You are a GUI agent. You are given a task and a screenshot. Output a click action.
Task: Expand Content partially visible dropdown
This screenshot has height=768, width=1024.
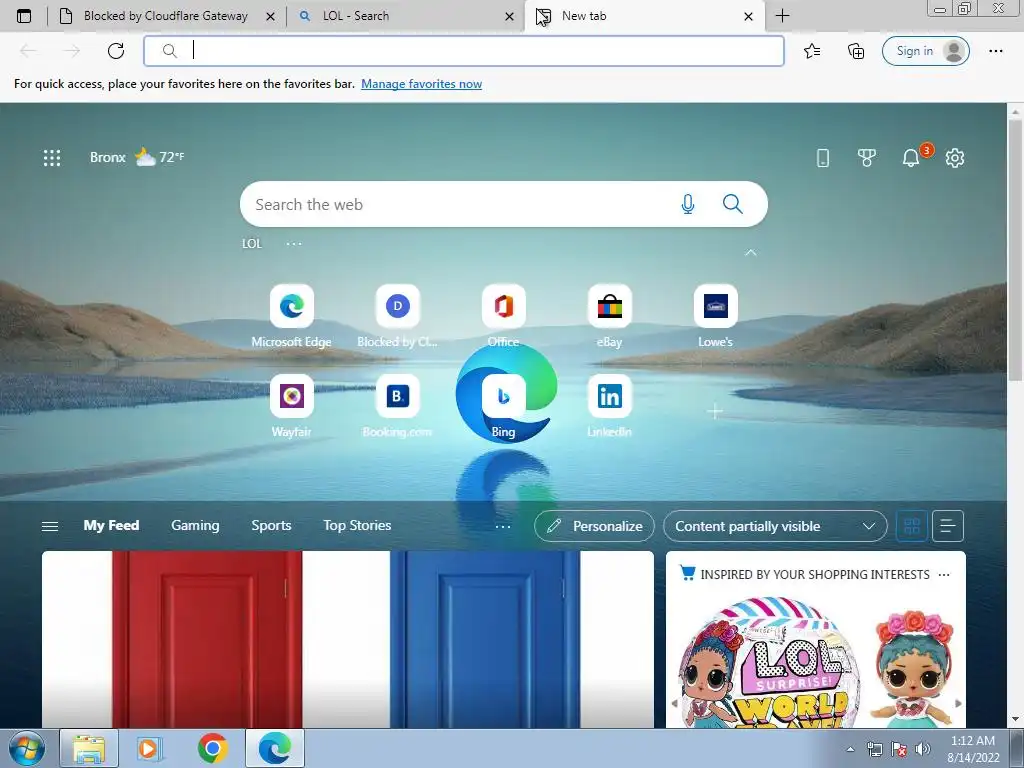pyautogui.click(x=775, y=526)
